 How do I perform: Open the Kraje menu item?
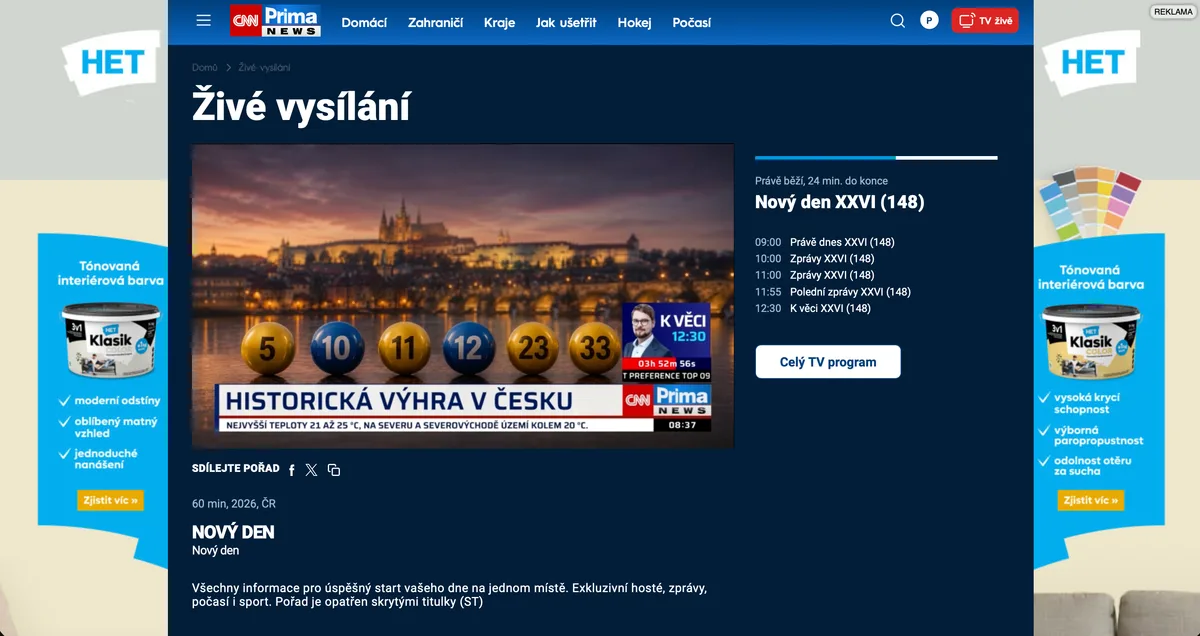[499, 23]
